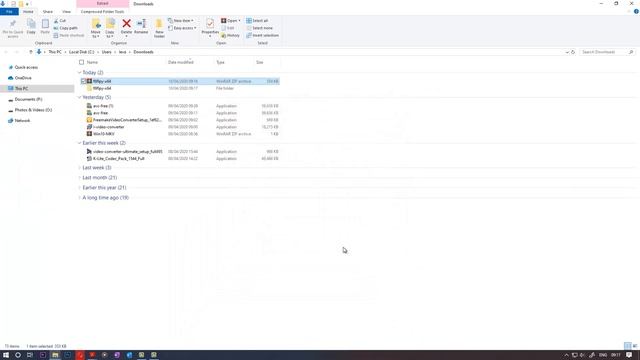
Task: Expand the Last month (21) group
Action: [x=80, y=178]
